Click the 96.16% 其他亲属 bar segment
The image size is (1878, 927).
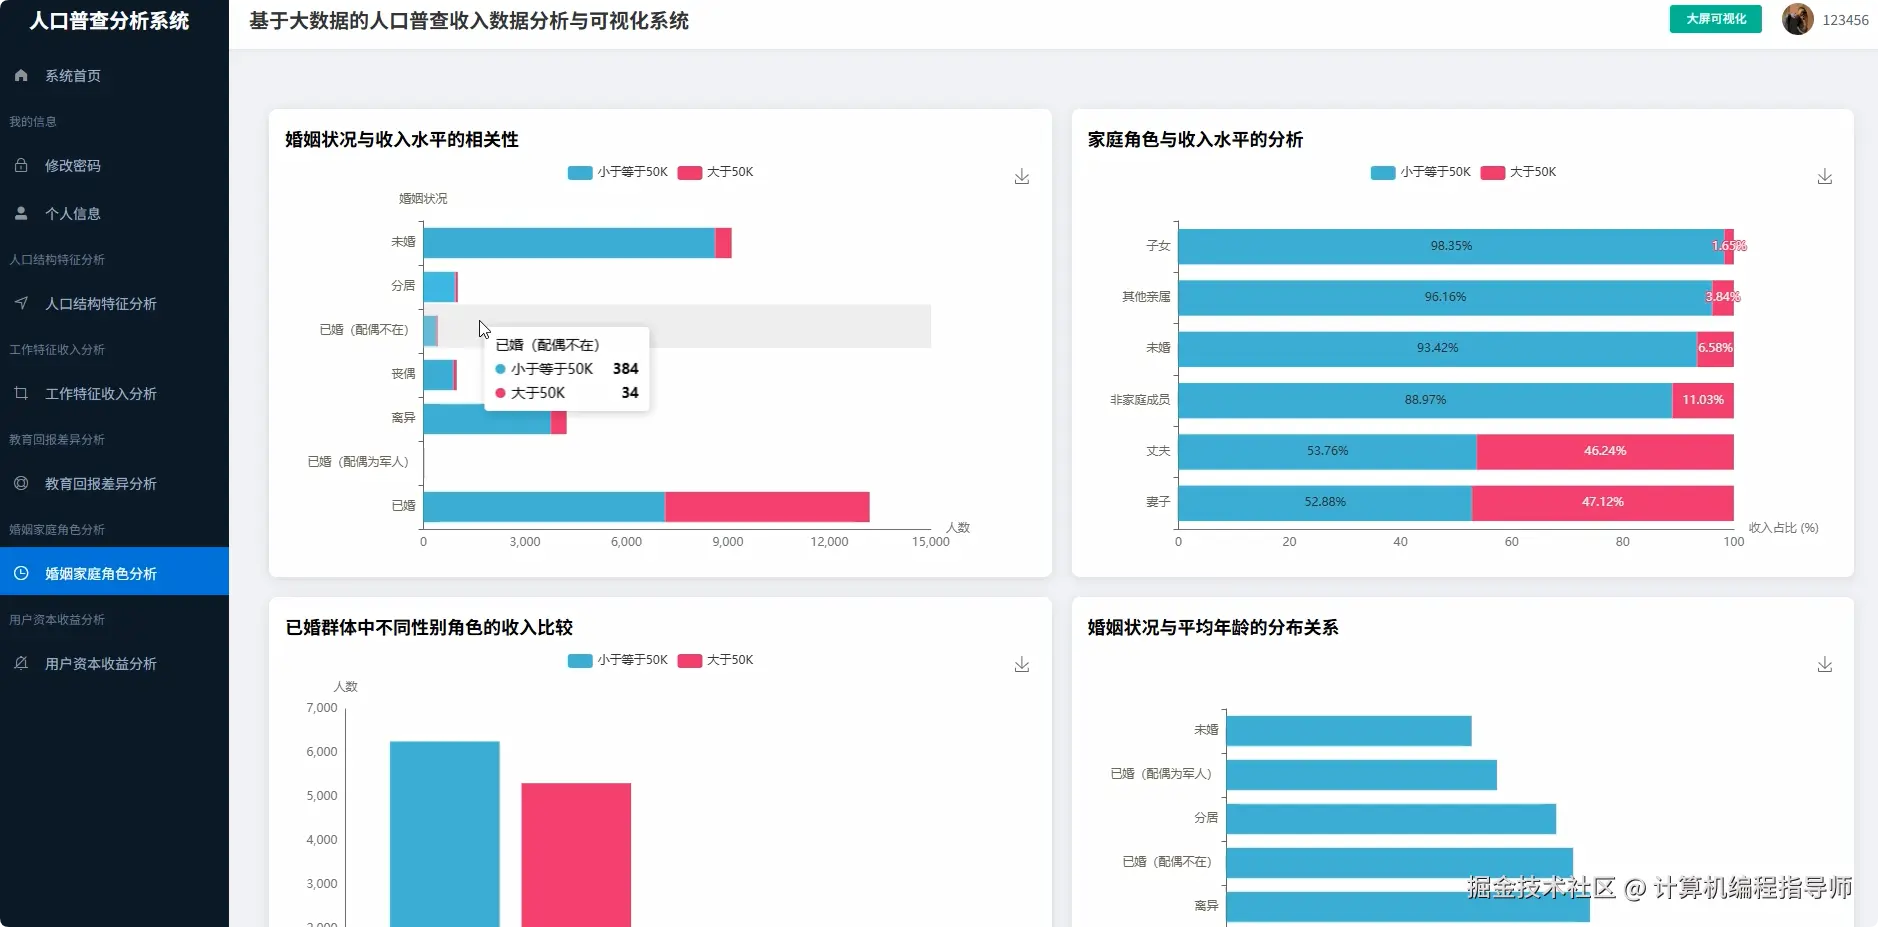1445,297
